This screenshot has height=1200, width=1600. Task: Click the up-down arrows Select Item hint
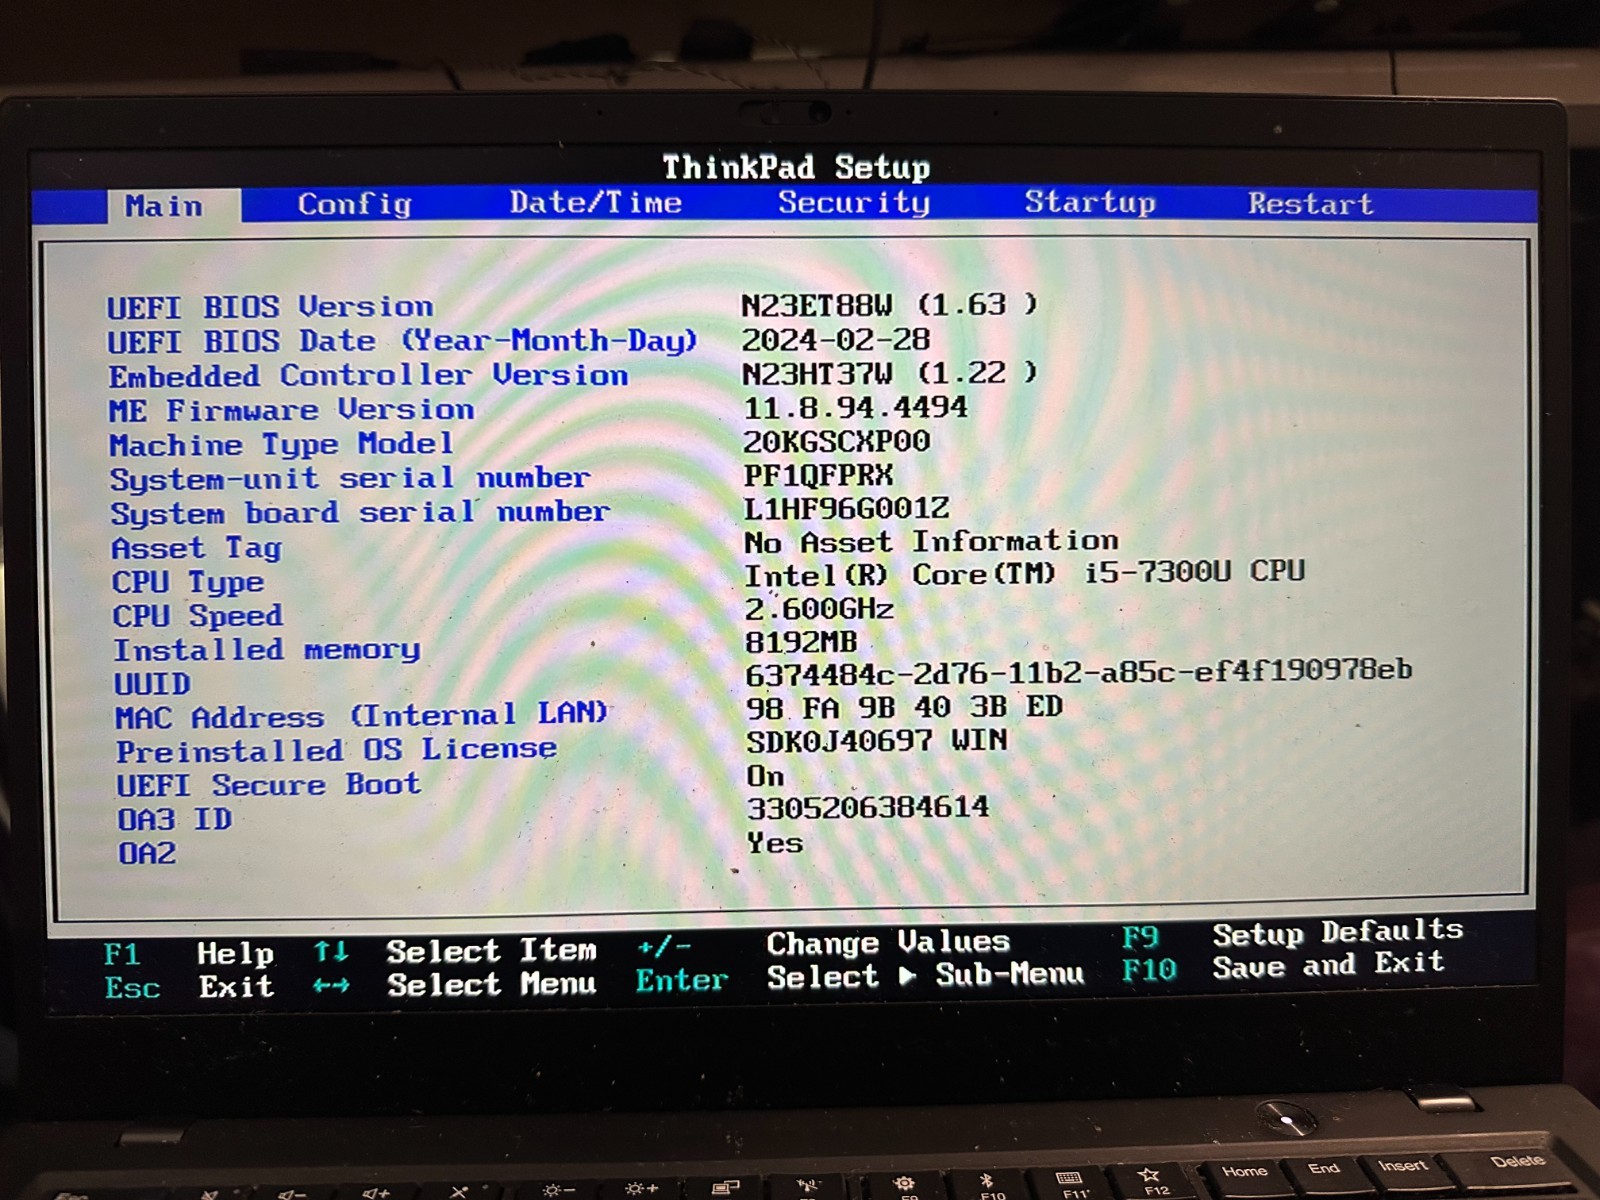[x=456, y=951]
